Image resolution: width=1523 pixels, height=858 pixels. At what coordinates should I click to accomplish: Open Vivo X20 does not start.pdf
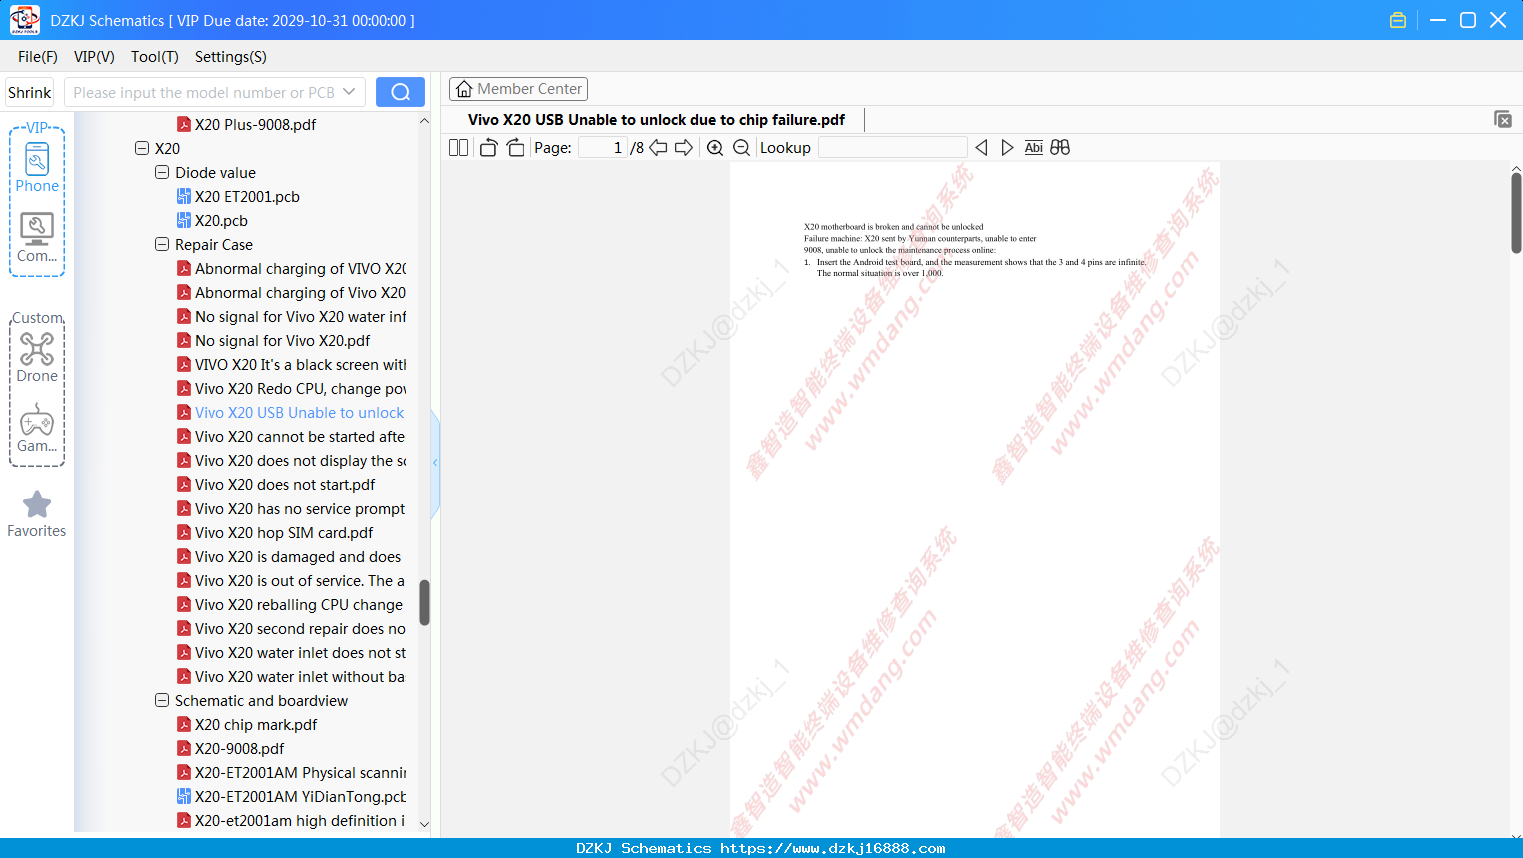point(285,484)
